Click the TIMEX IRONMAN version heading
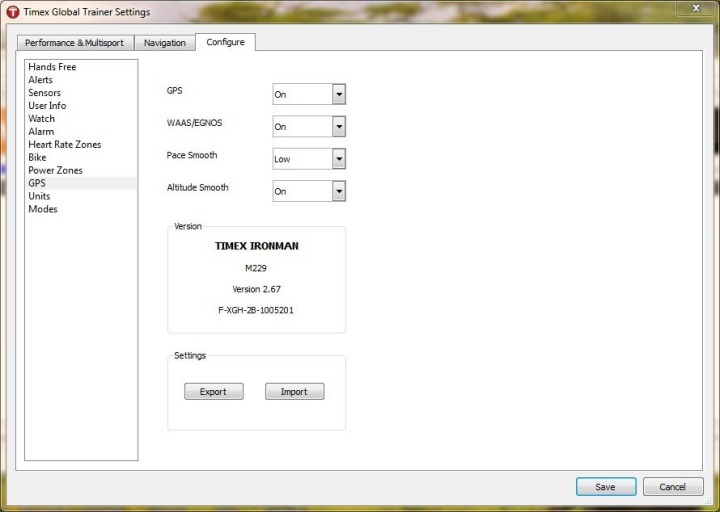Image resolution: width=720 pixels, height=512 pixels. [257, 246]
